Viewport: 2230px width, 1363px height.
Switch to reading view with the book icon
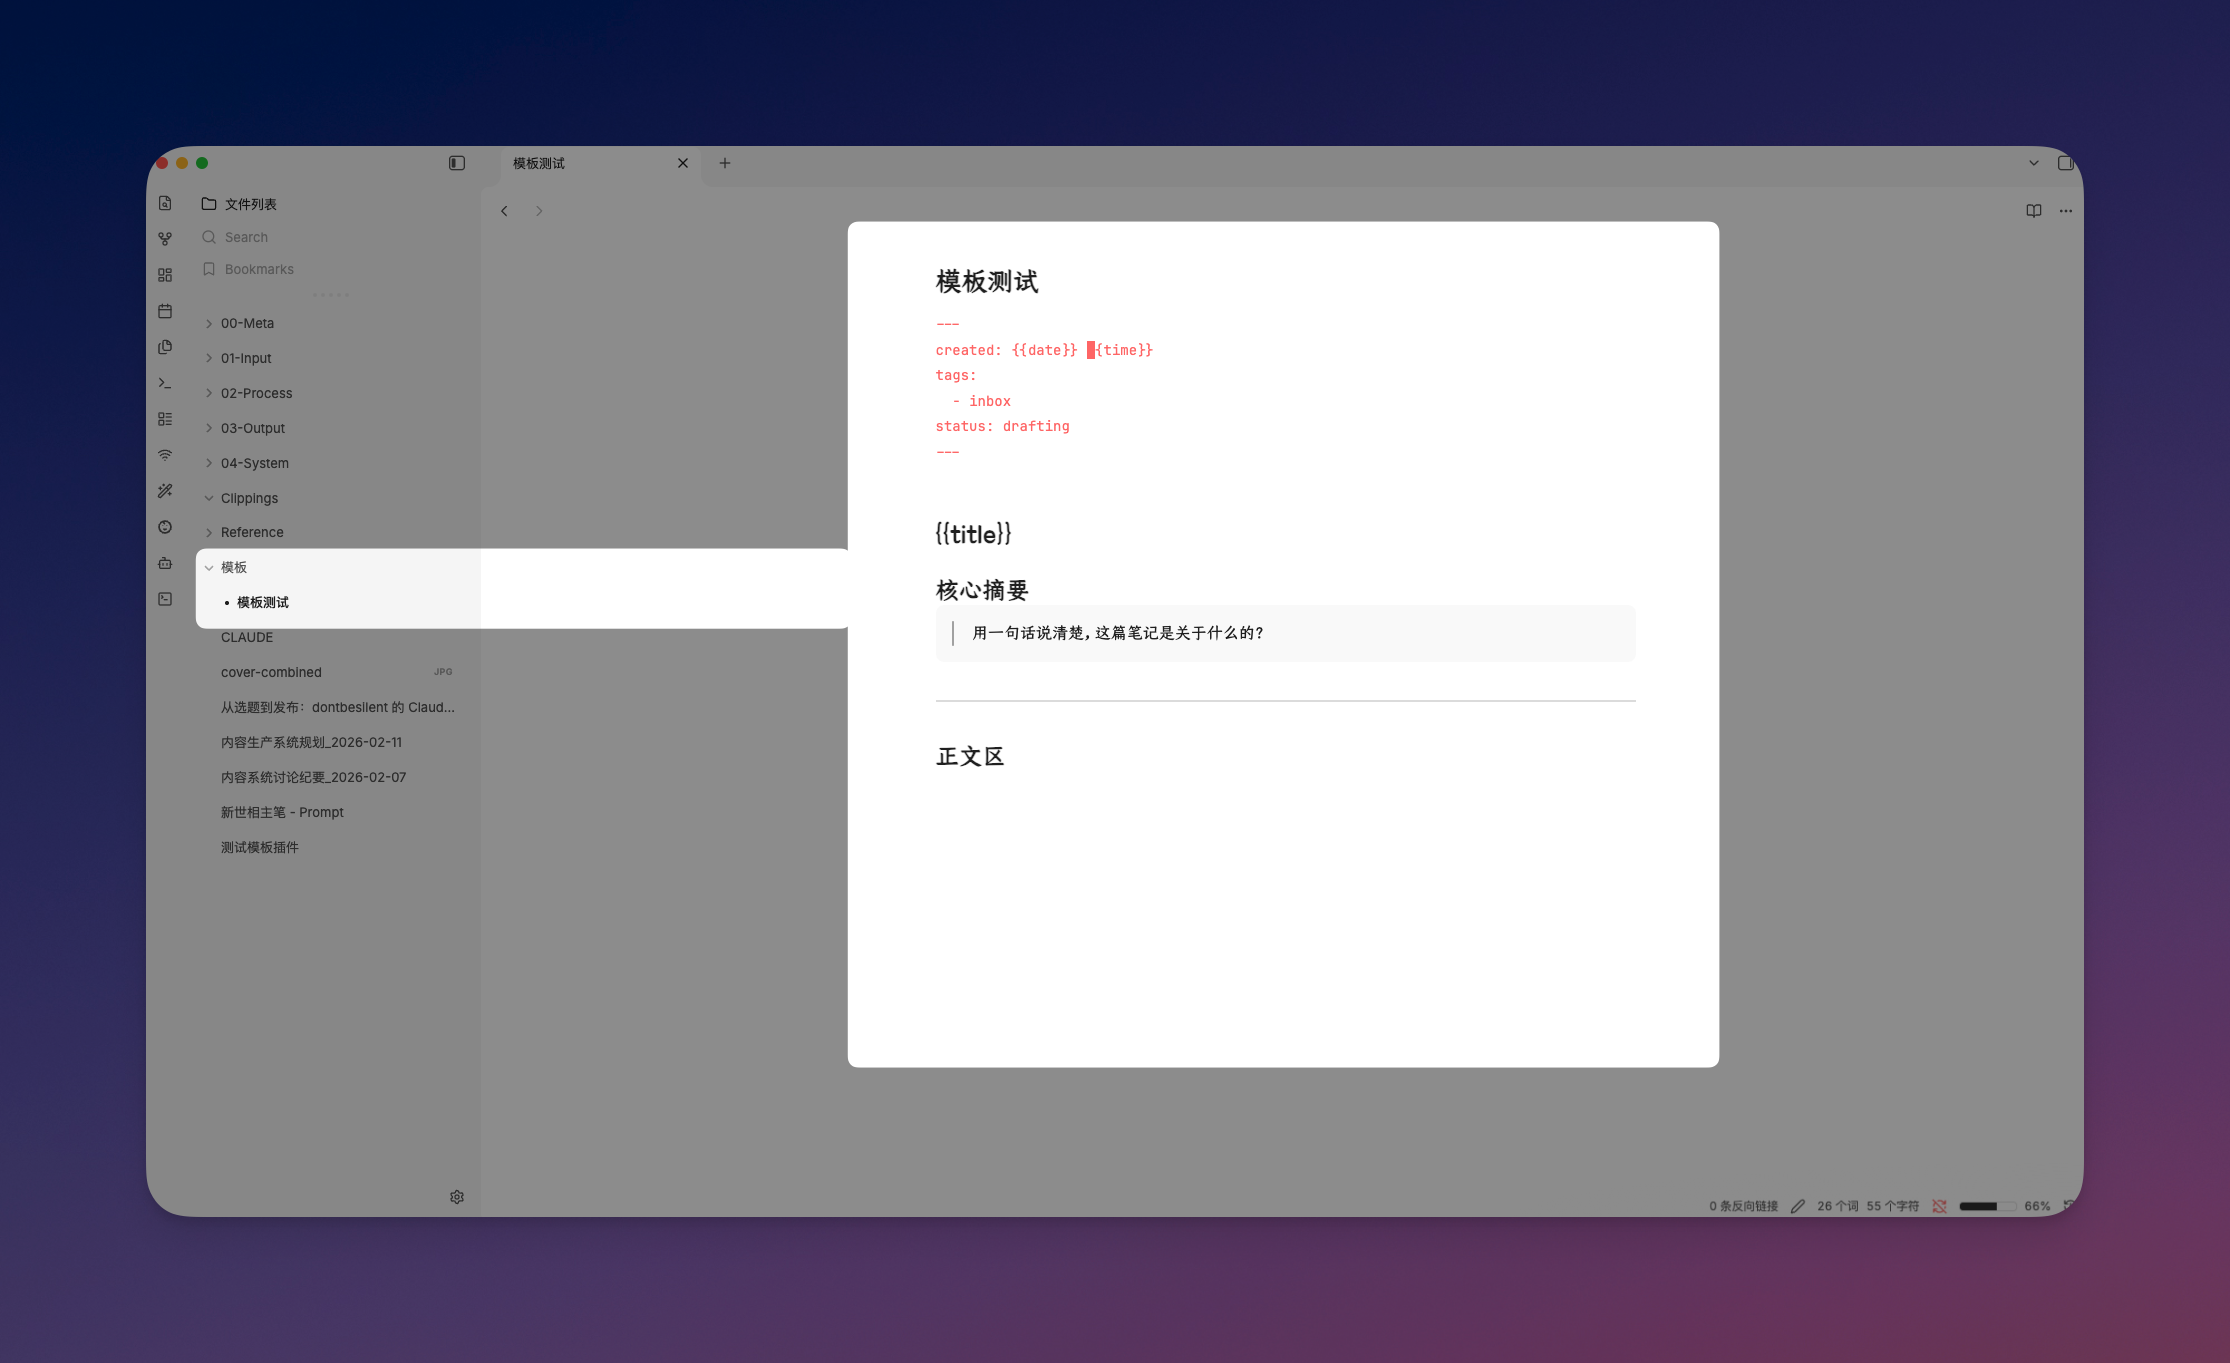click(x=2033, y=210)
